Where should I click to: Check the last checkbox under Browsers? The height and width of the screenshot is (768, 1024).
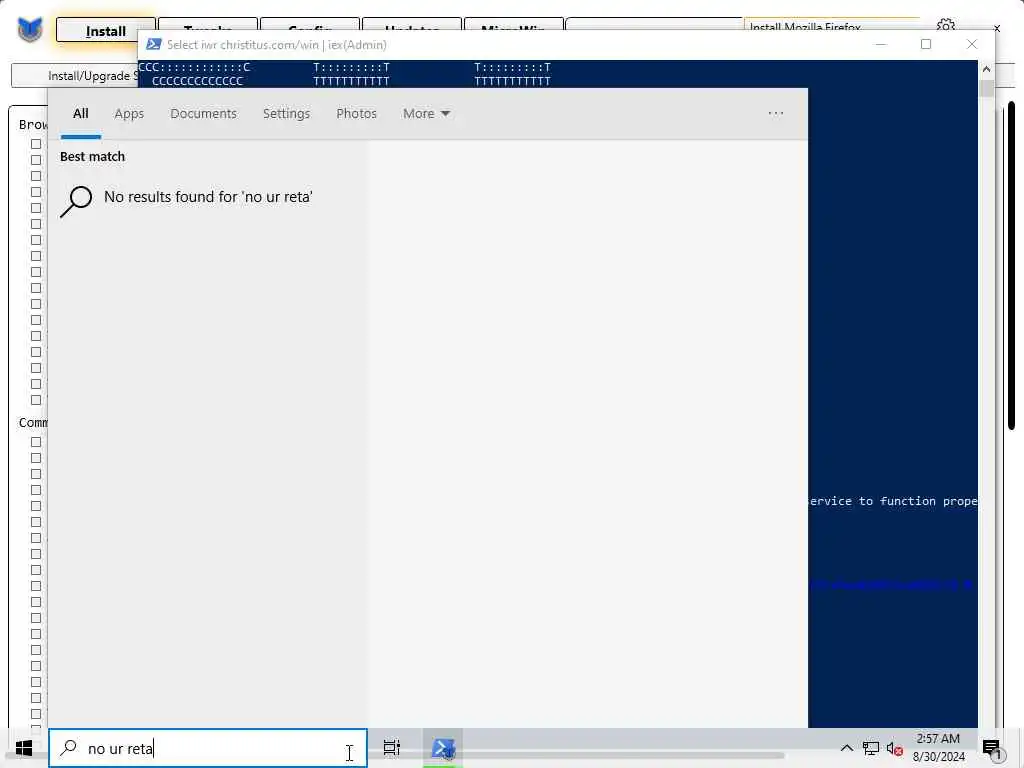(x=36, y=400)
